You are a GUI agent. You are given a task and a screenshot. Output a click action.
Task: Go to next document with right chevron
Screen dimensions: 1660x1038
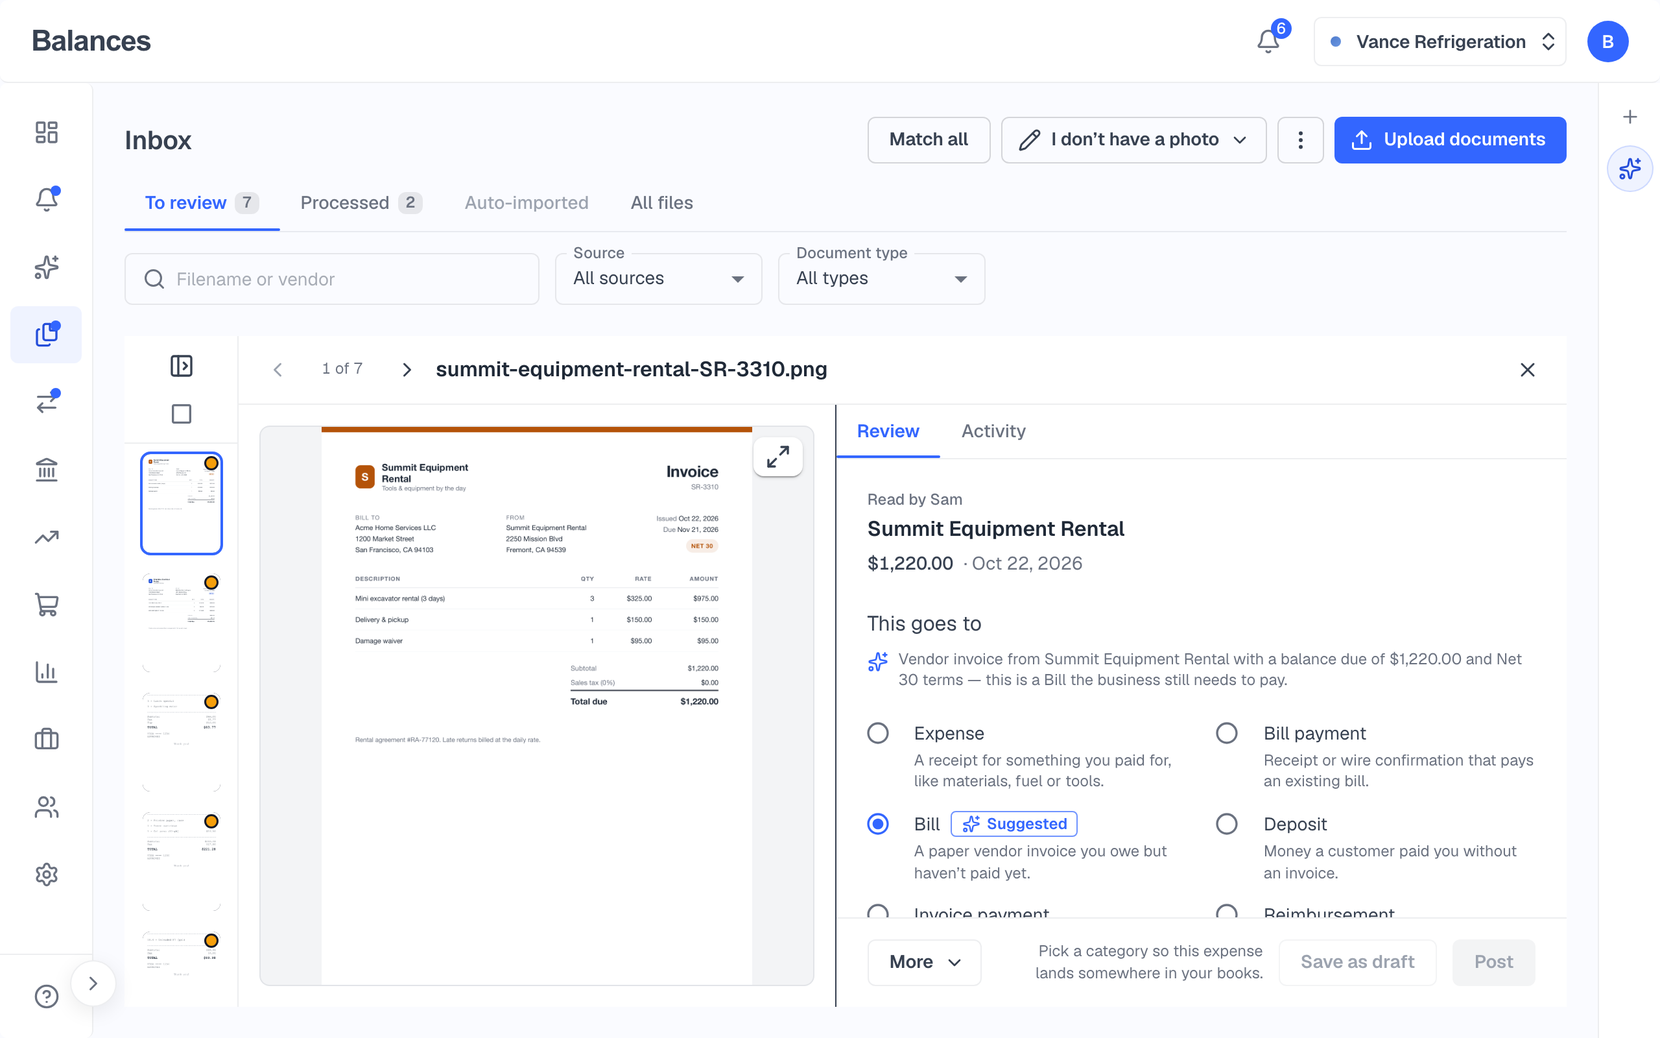coord(407,370)
